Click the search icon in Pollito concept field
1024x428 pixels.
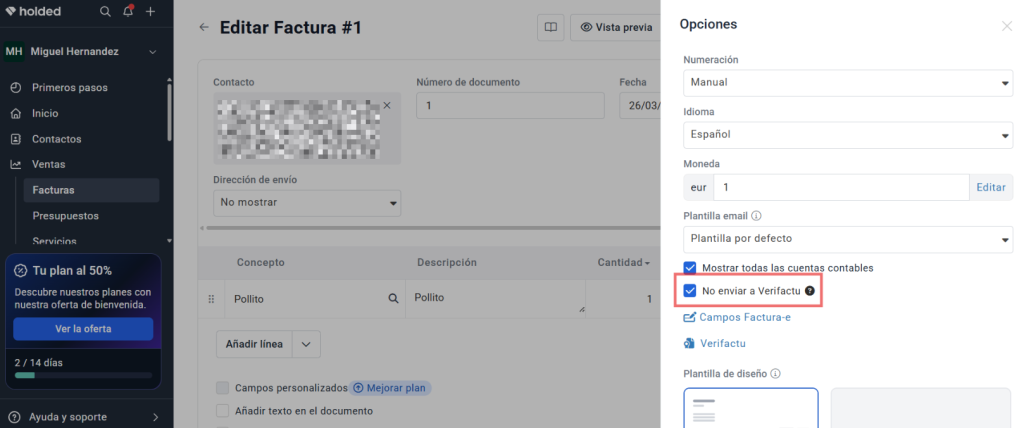click(393, 299)
